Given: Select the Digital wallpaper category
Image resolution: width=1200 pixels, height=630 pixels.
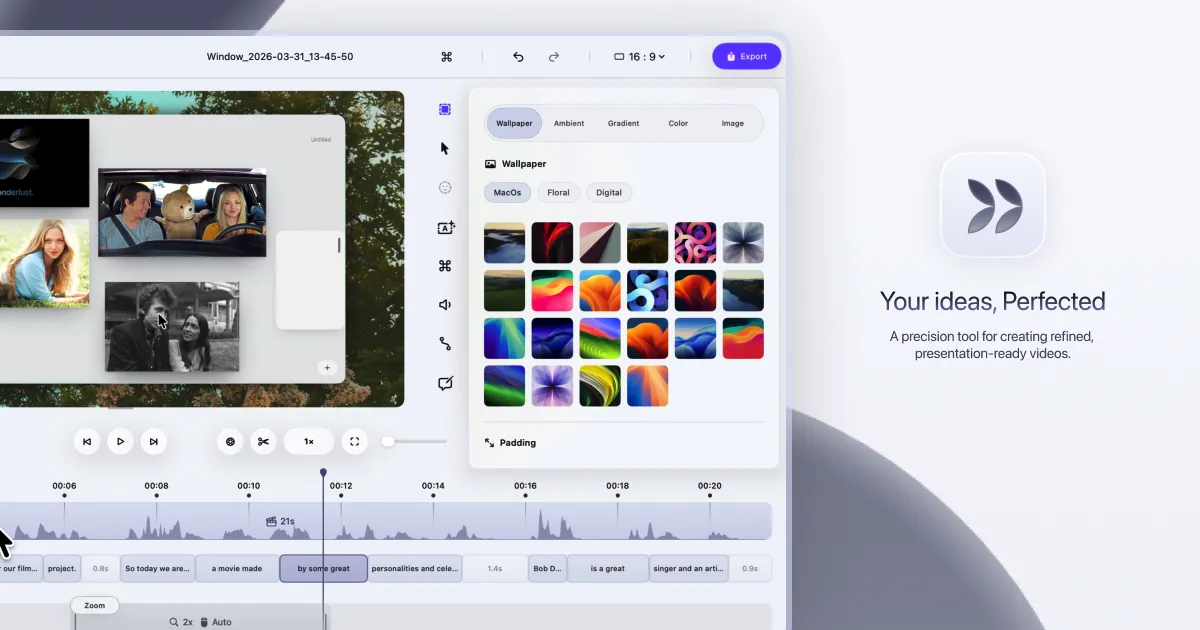Looking at the screenshot, I should tap(609, 192).
